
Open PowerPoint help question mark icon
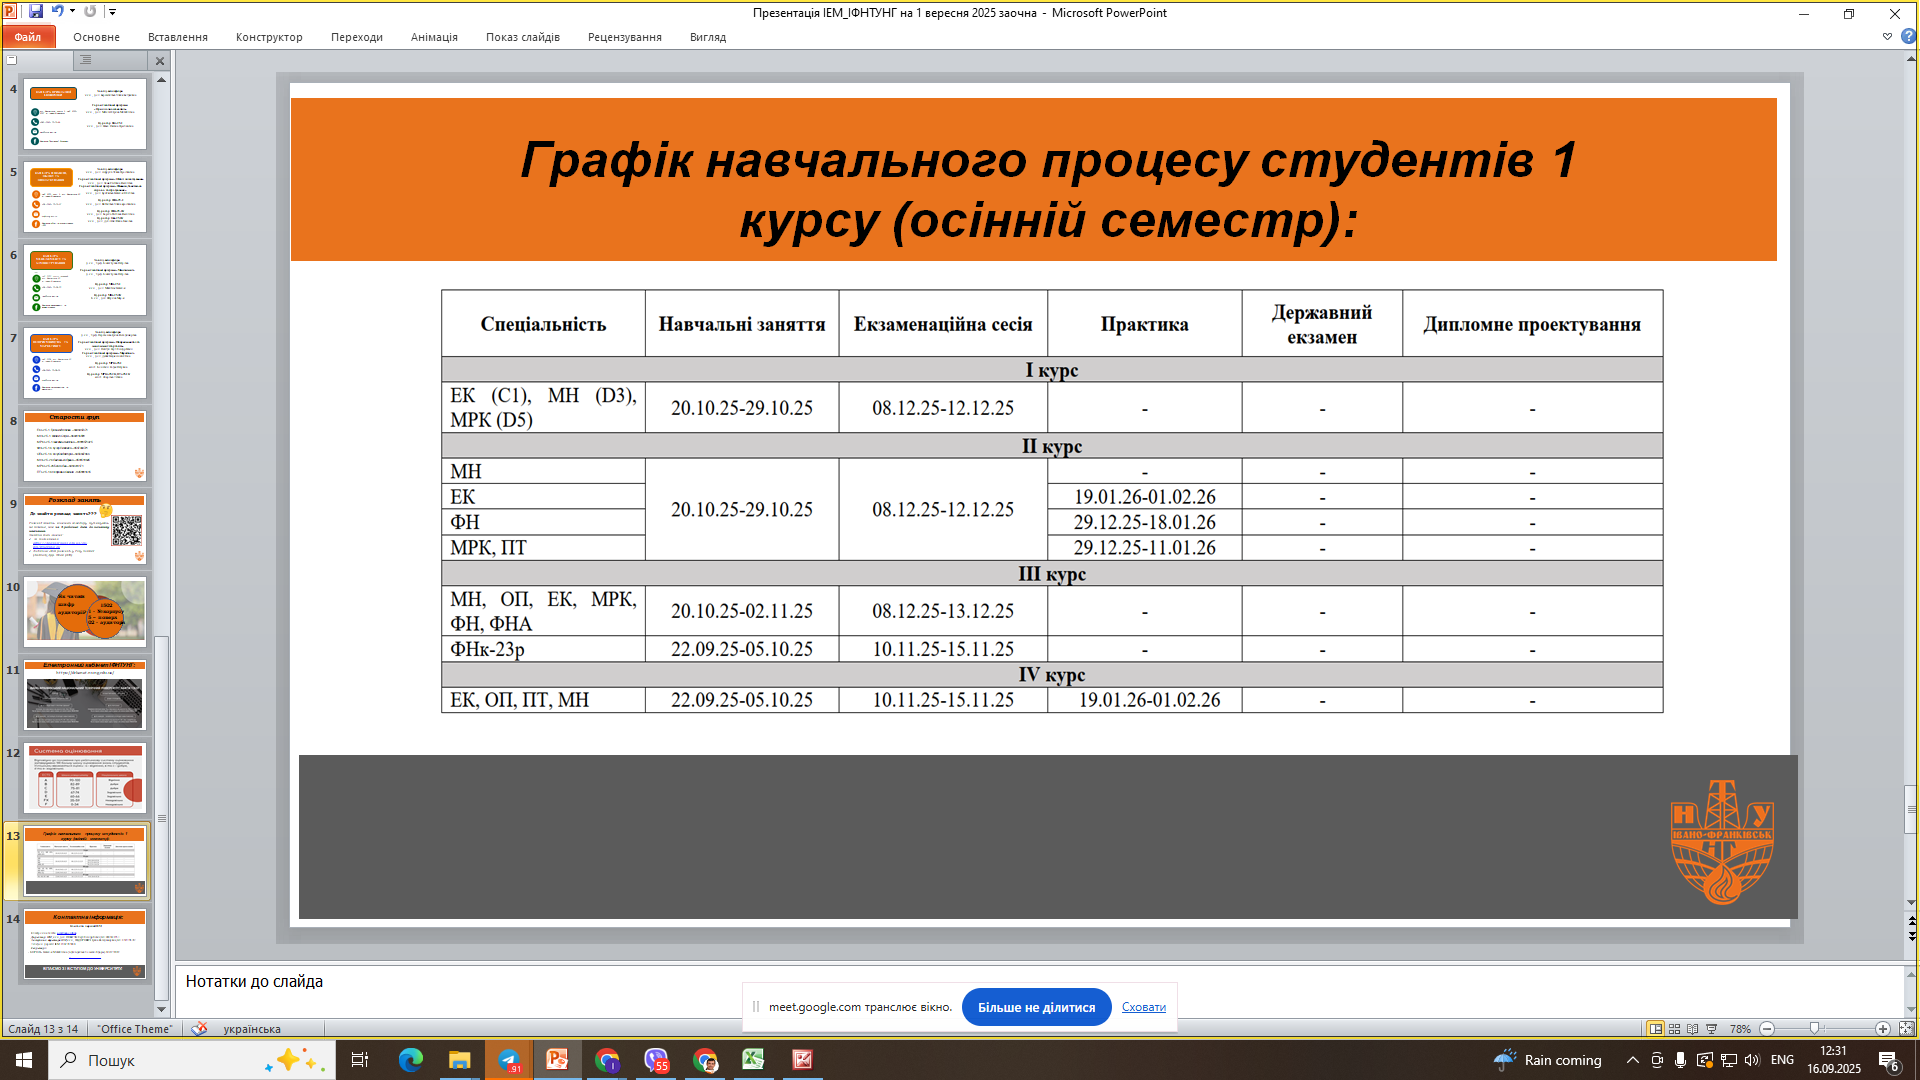pos(1908,37)
